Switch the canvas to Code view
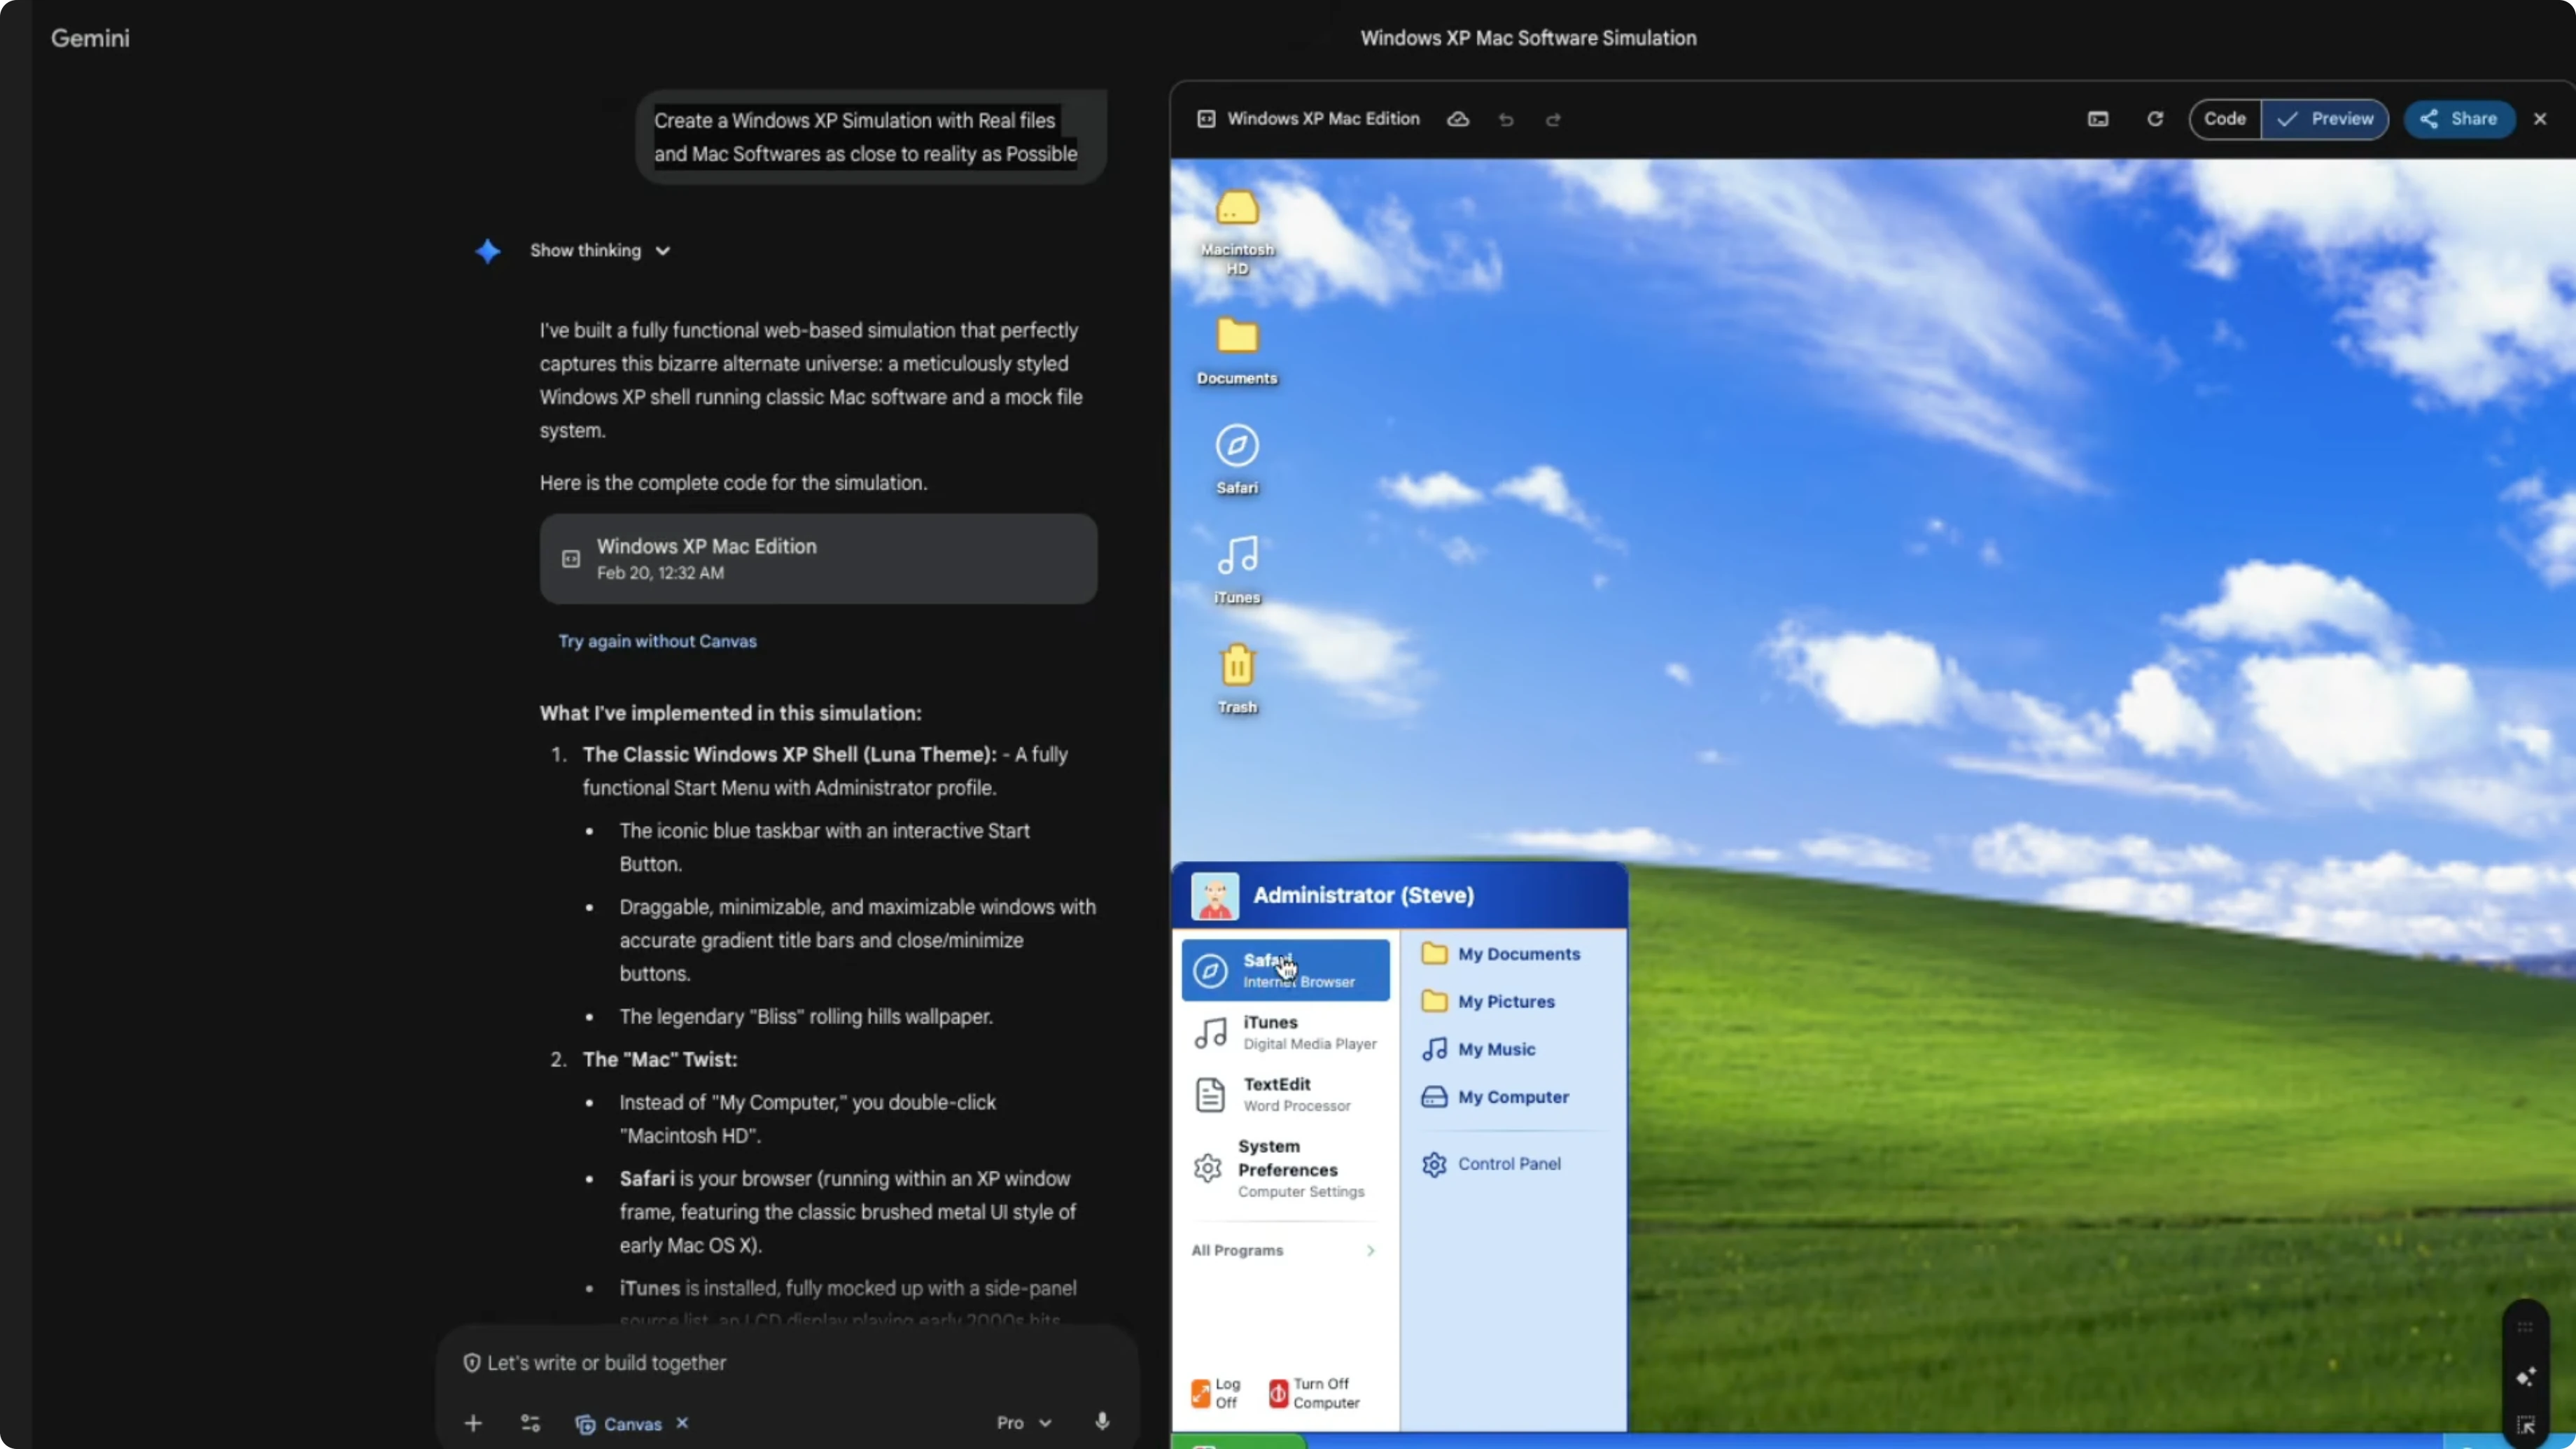 2227,119
